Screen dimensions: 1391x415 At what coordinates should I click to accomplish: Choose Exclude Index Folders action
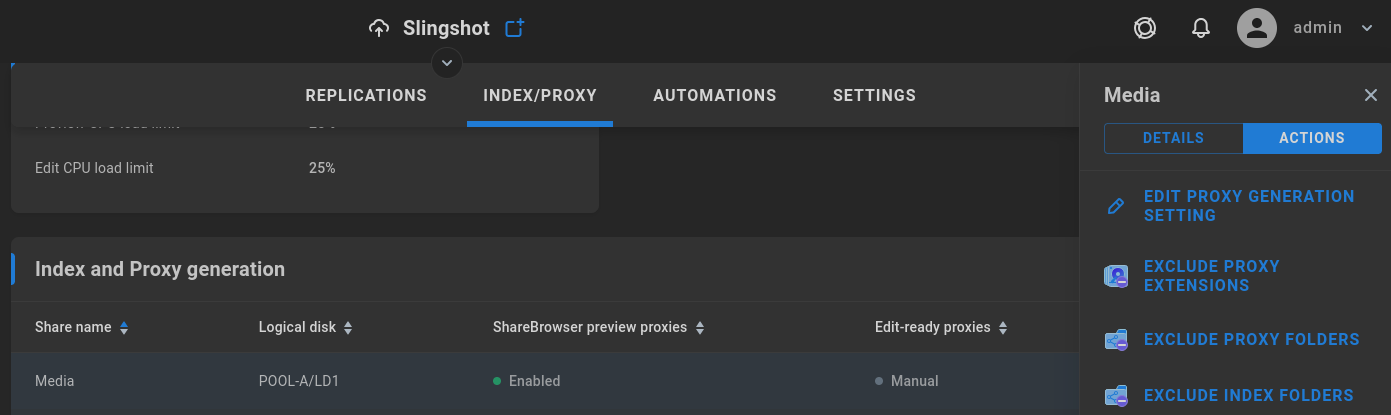click(x=1249, y=396)
